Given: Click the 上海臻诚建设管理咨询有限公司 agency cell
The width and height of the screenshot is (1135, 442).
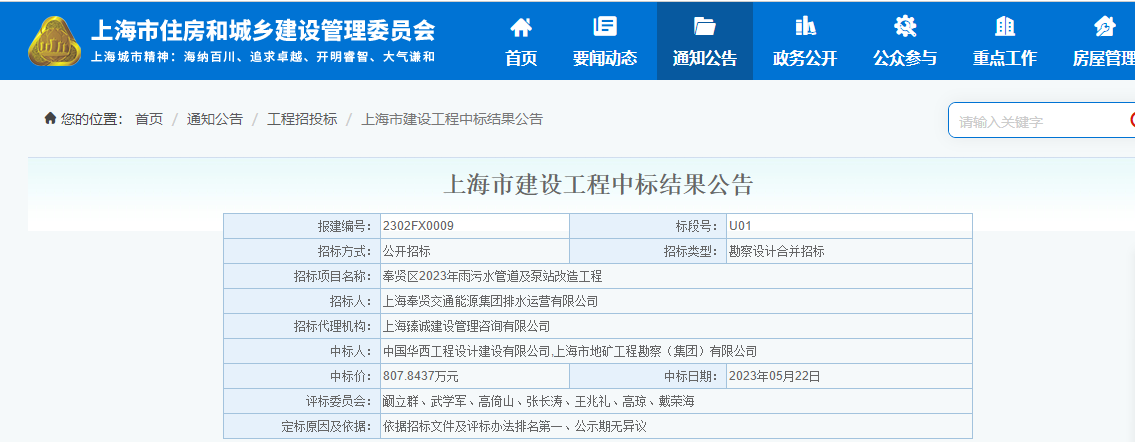Looking at the screenshot, I should click(467, 326).
